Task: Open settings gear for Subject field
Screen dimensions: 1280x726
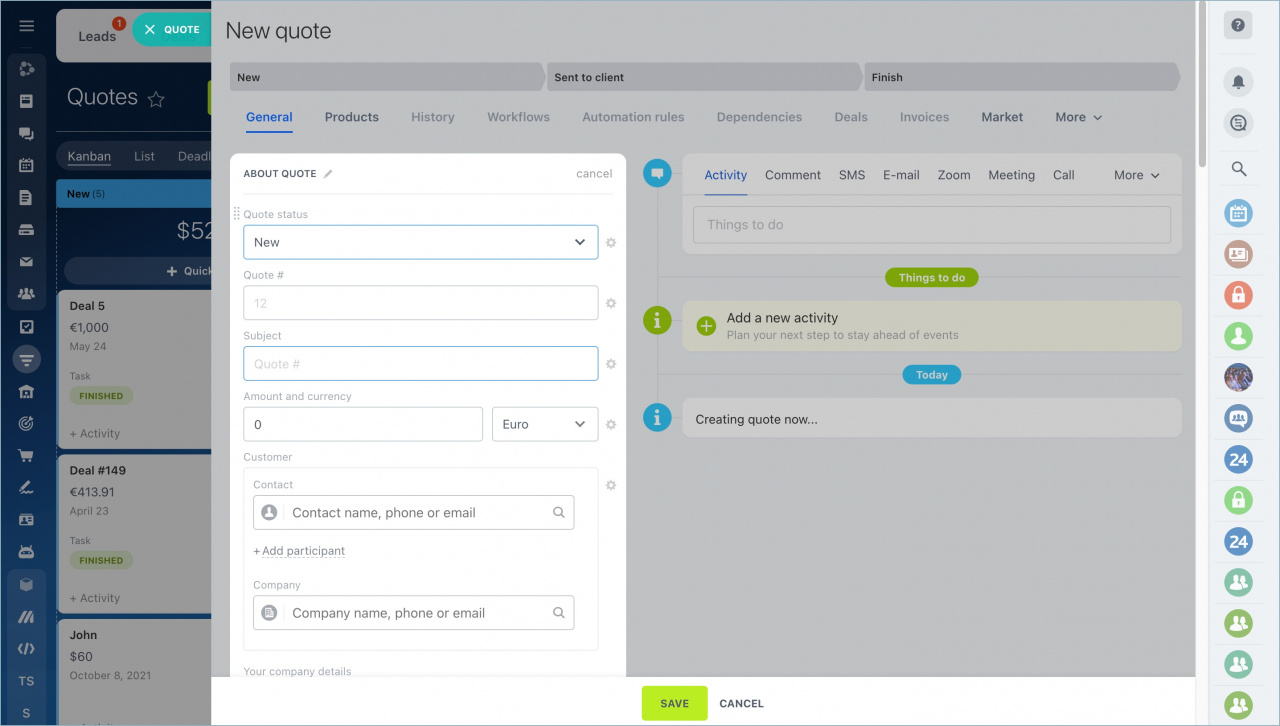Action: [611, 364]
